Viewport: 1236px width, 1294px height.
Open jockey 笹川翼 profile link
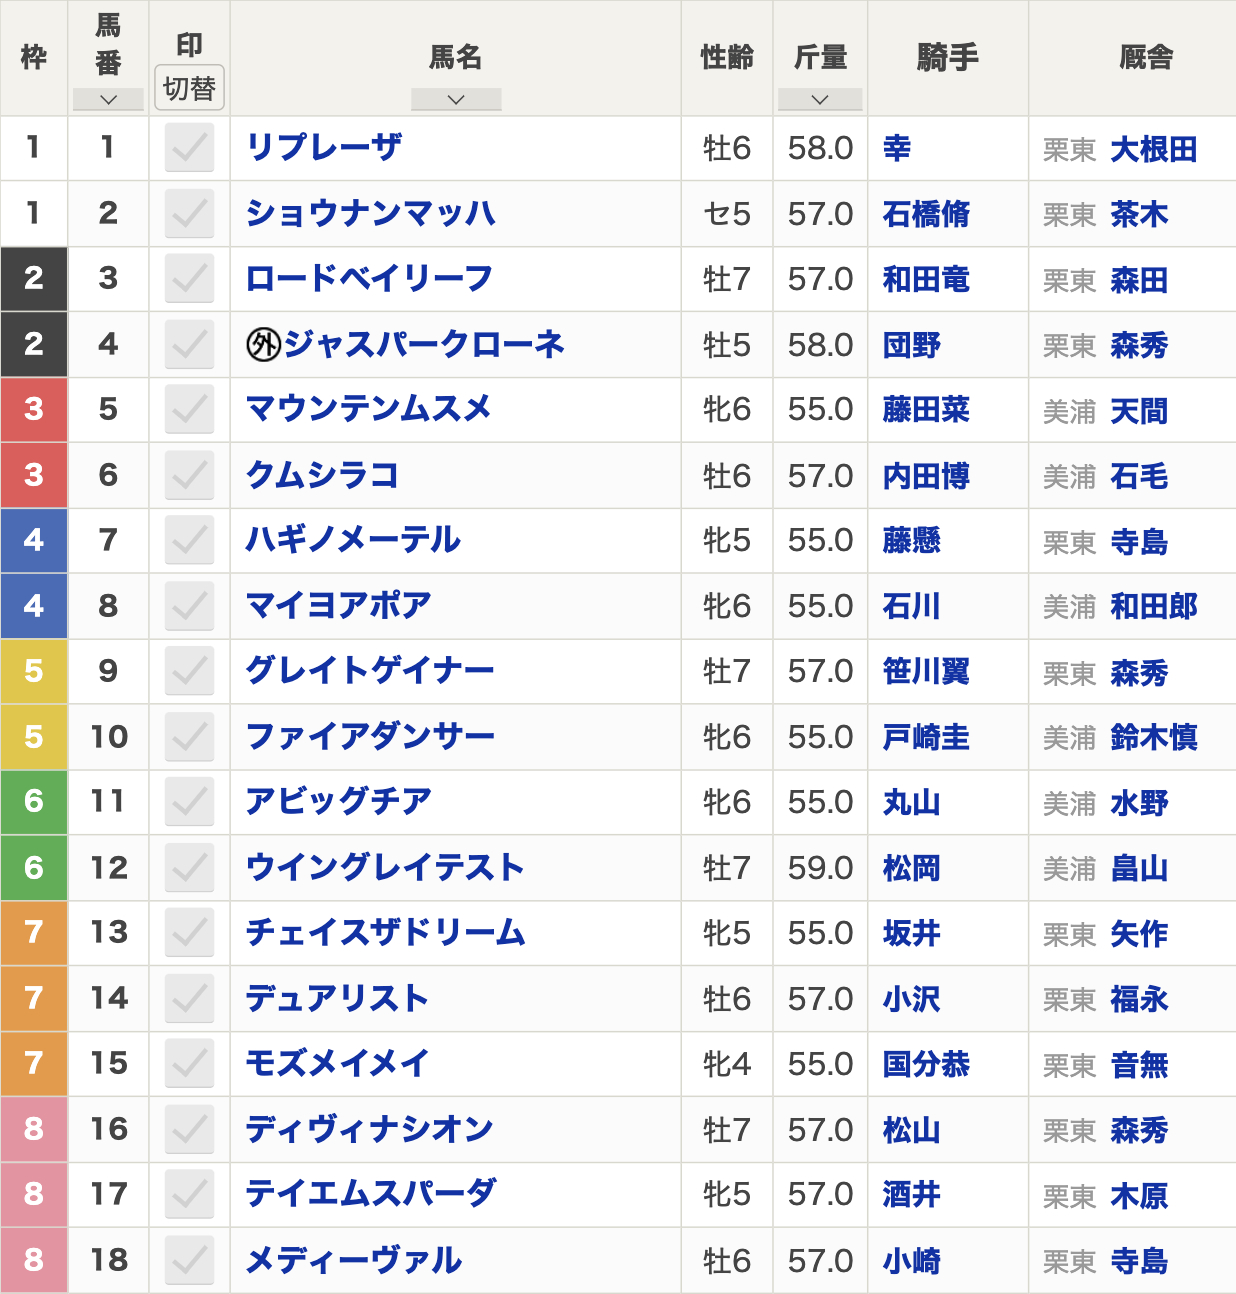coord(926,672)
